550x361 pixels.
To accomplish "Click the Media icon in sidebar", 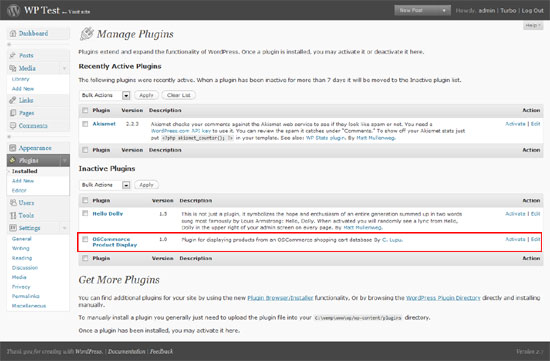I will click(13, 68).
